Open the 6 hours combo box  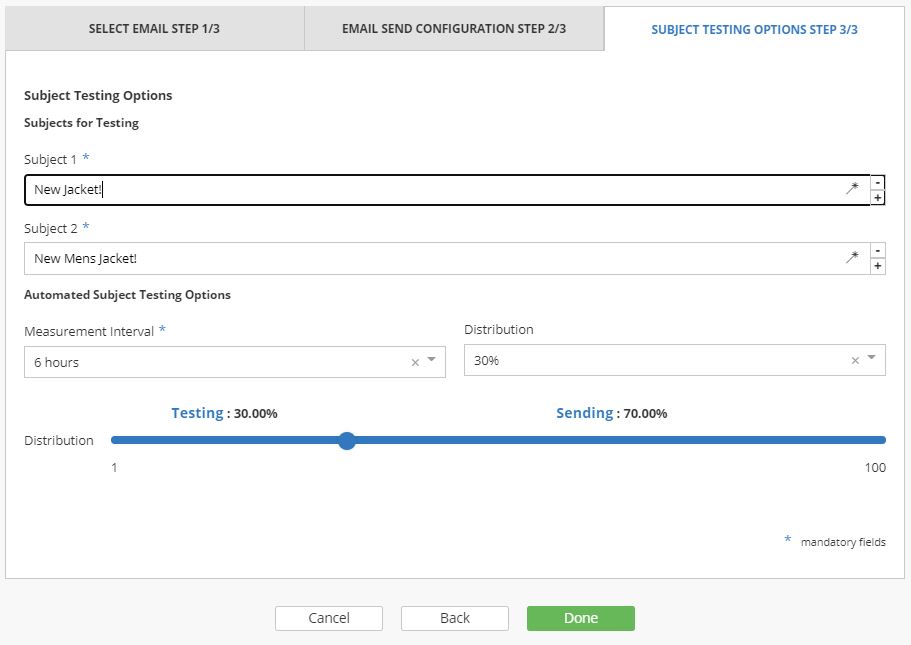click(x=235, y=362)
